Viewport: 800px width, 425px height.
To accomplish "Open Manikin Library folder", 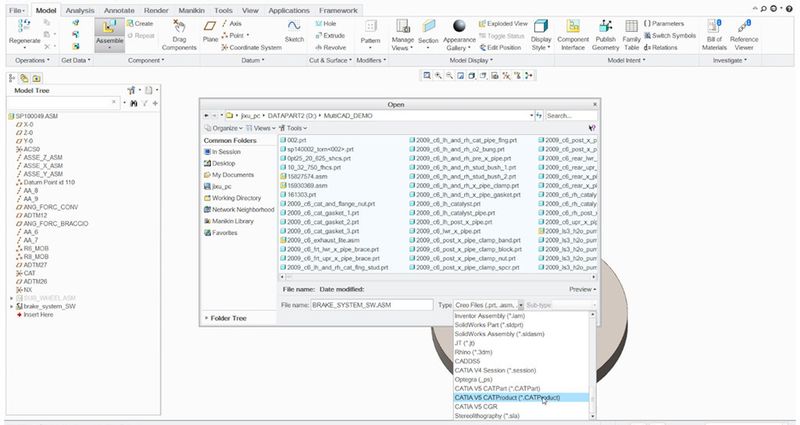I will pyautogui.click(x=229, y=221).
